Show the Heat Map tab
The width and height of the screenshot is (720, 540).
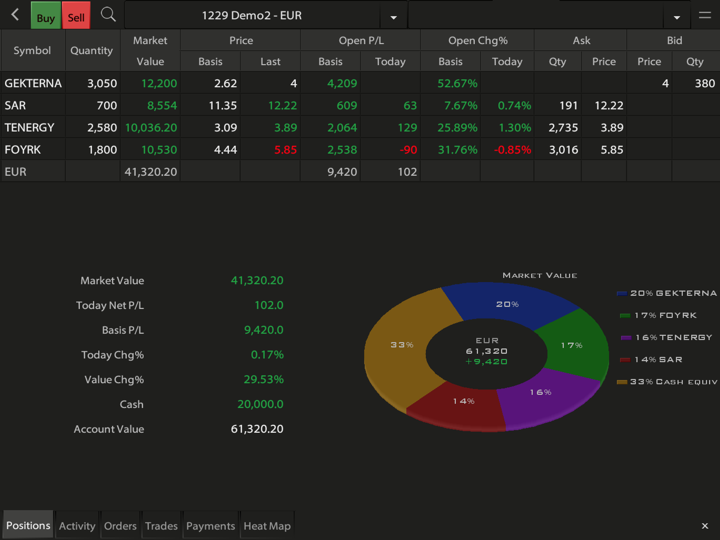click(267, 526)
